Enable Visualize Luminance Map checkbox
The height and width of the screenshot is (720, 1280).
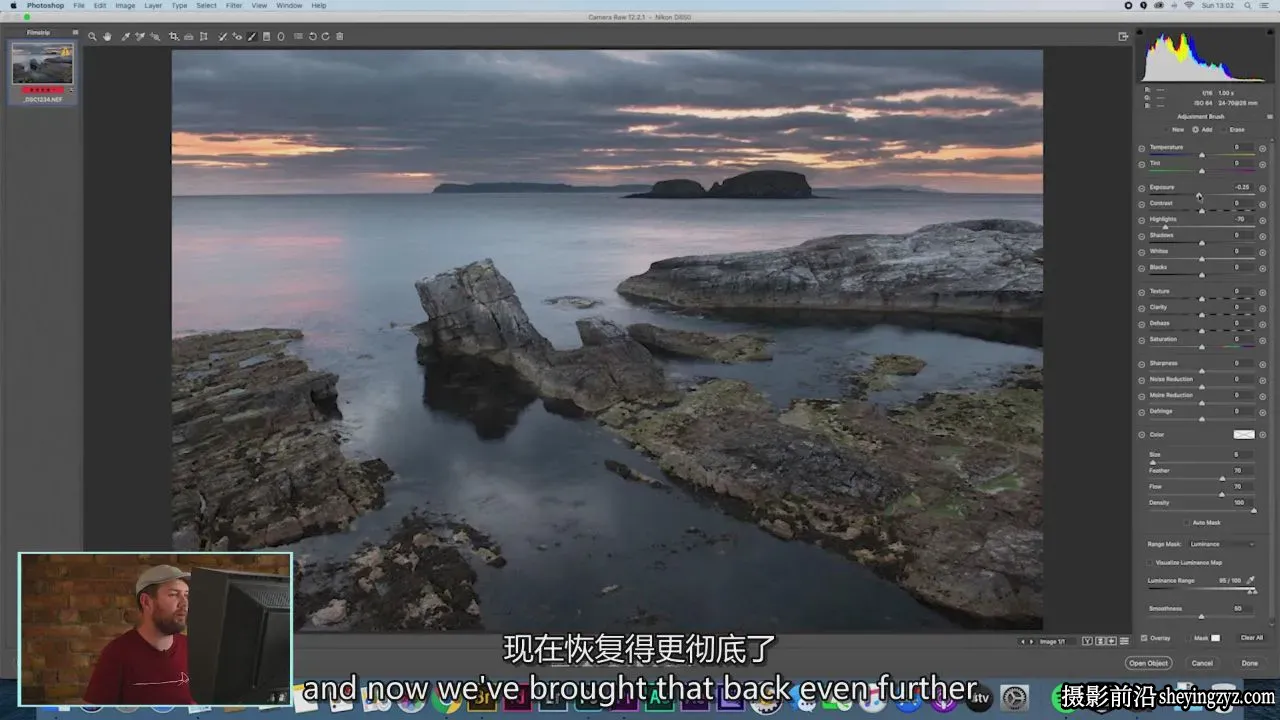coord(1150,562)
